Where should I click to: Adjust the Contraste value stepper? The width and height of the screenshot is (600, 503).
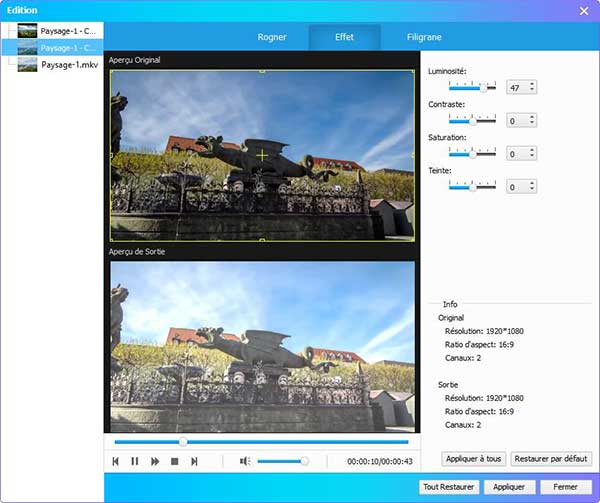[x=532, y=121]
